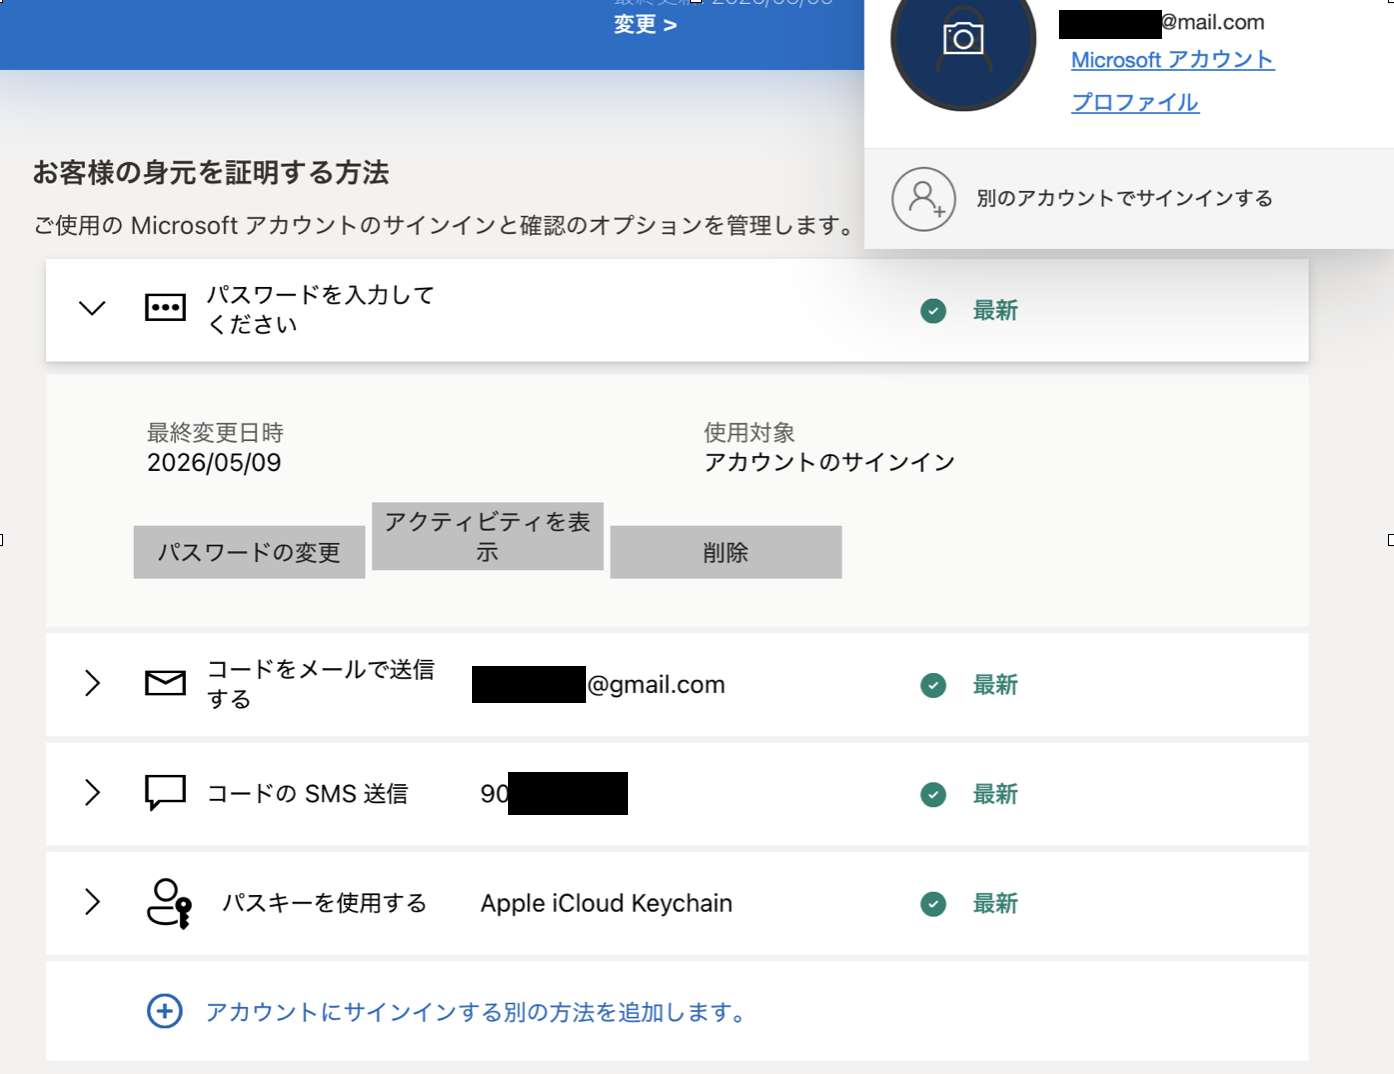Expand the passkey row chevron
The width and height of the screenshot is (1394, 1074).
[x=92, y=902]
